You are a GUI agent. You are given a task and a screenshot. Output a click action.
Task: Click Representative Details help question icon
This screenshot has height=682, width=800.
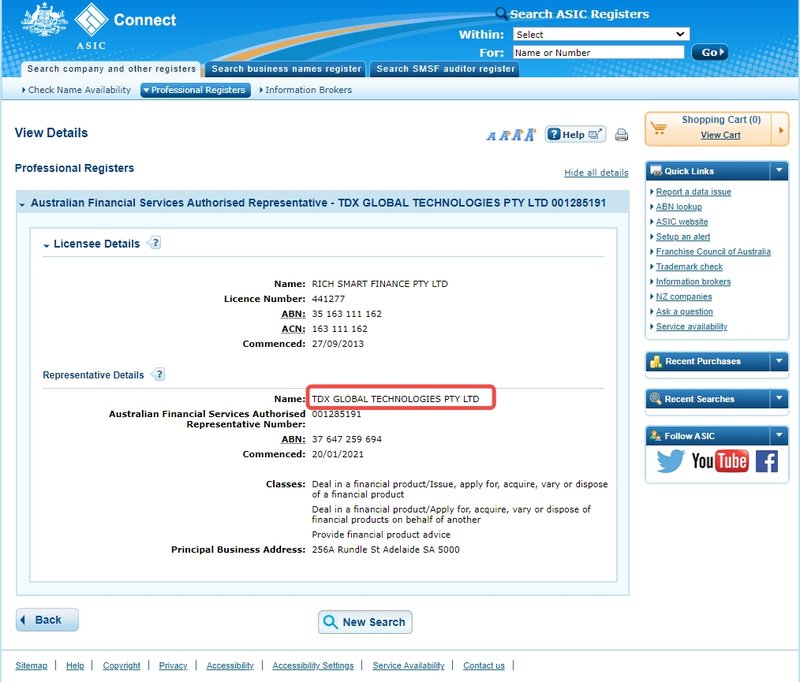point(159,374)
